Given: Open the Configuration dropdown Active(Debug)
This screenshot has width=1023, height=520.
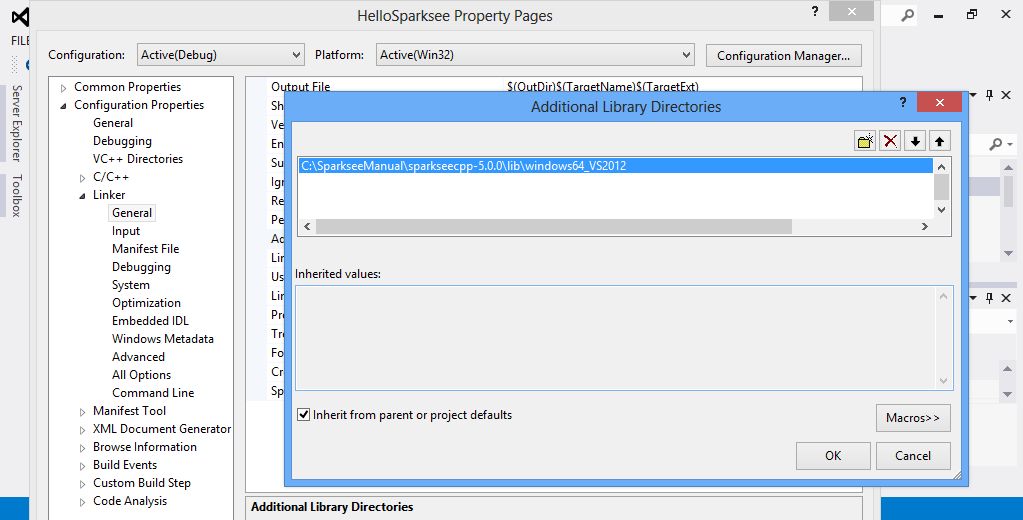Looking at the screenshot, I should click(221, 55).
